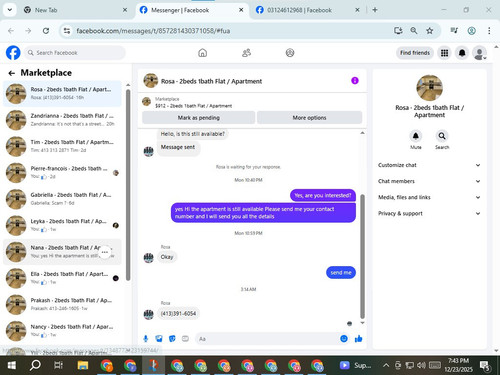Click Find friends button
The image size is (500, 375).
coord(415,53)
